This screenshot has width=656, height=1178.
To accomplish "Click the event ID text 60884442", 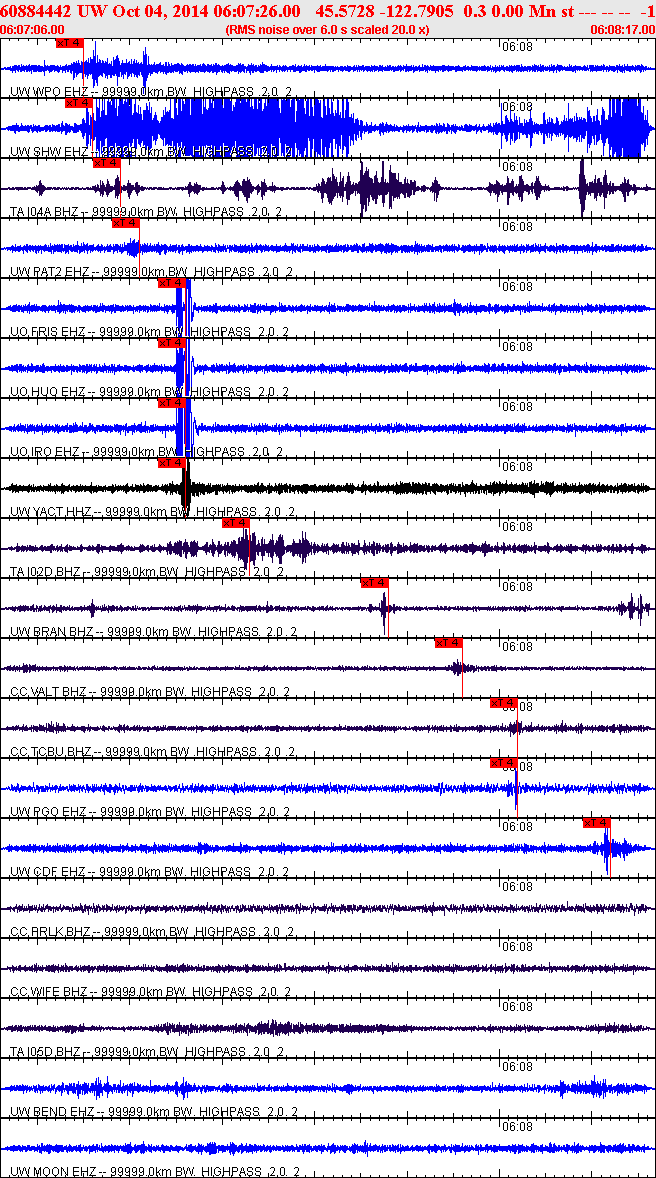I will pyautogui.click(x=37, y=11).
